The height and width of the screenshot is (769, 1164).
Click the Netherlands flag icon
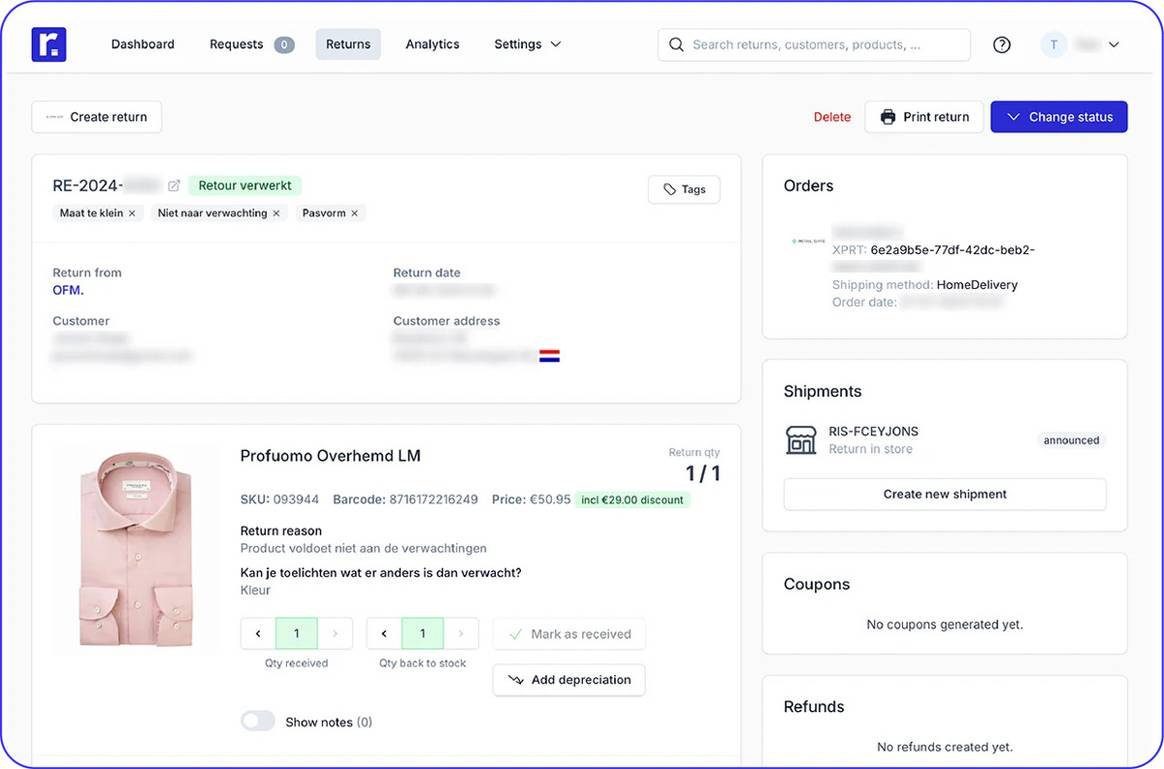549,356
